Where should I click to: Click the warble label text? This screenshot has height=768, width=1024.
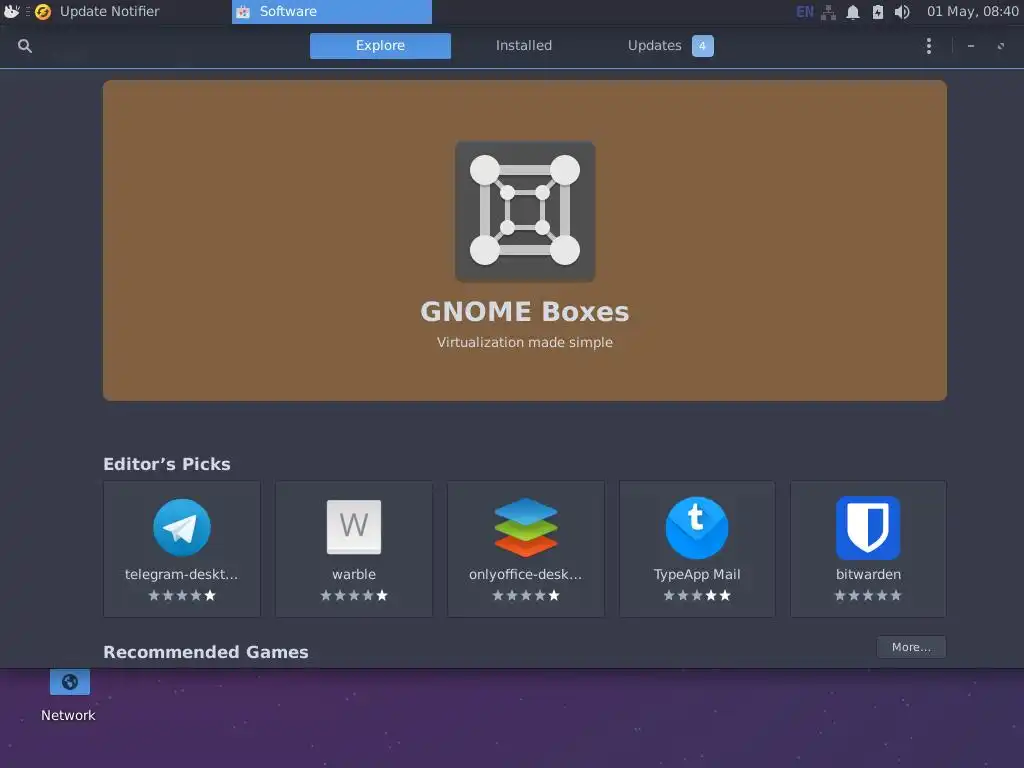point(354,575)
